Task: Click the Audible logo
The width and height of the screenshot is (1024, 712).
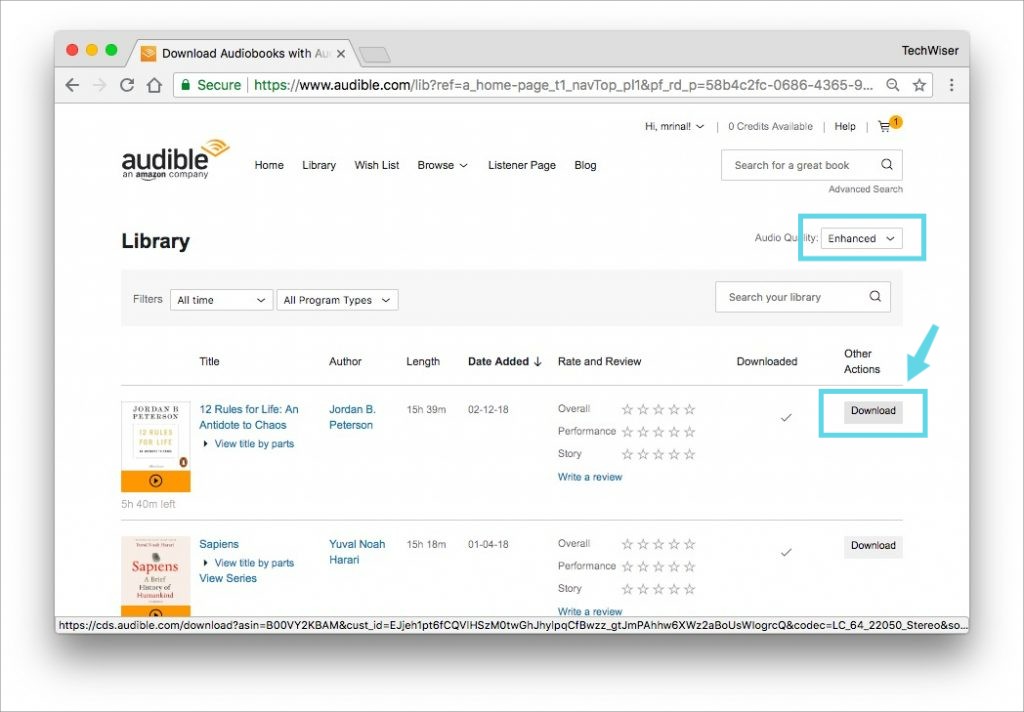Action: [175, 159]
